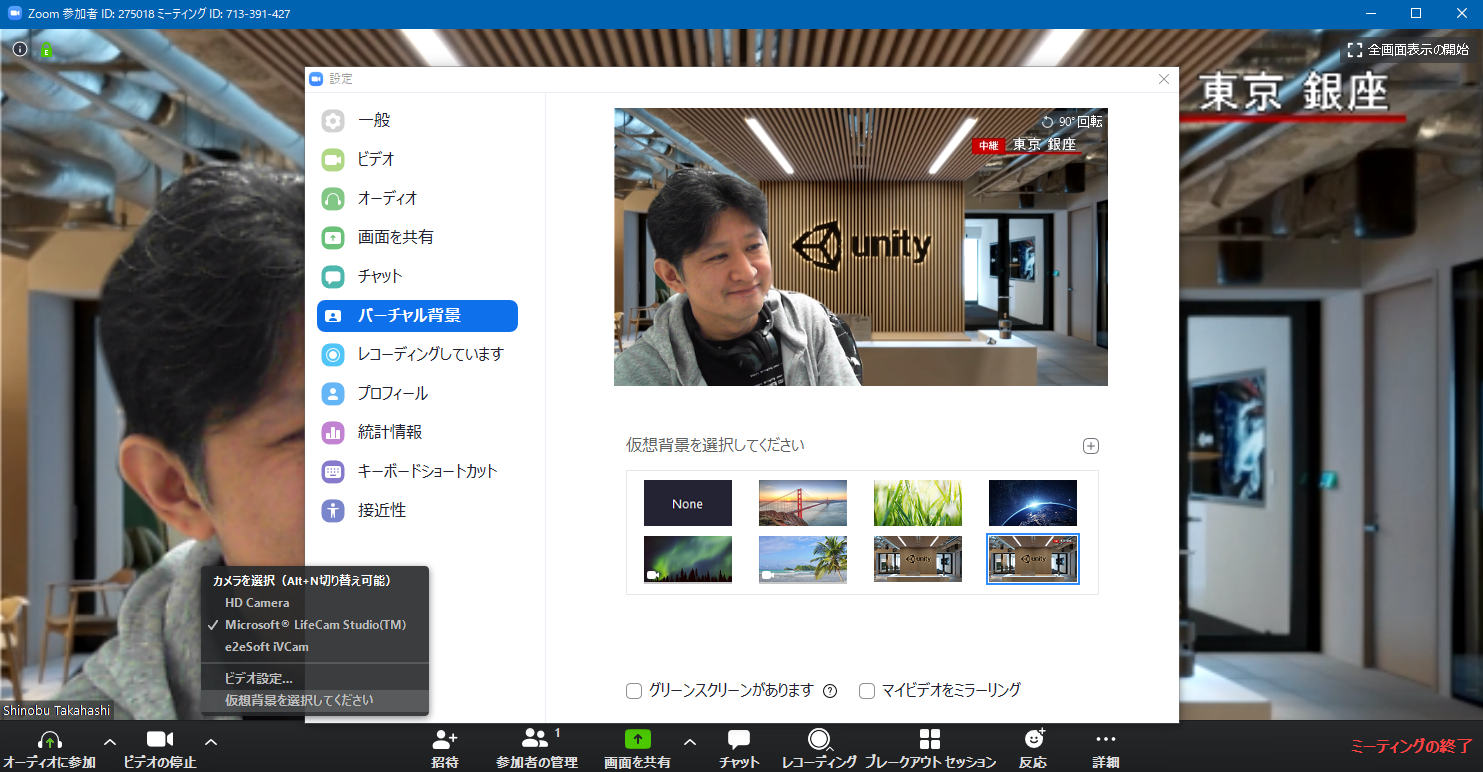Click 仮想背景を選択してください in the camera menu
The image size is (1483, 772).
point(315,700)
